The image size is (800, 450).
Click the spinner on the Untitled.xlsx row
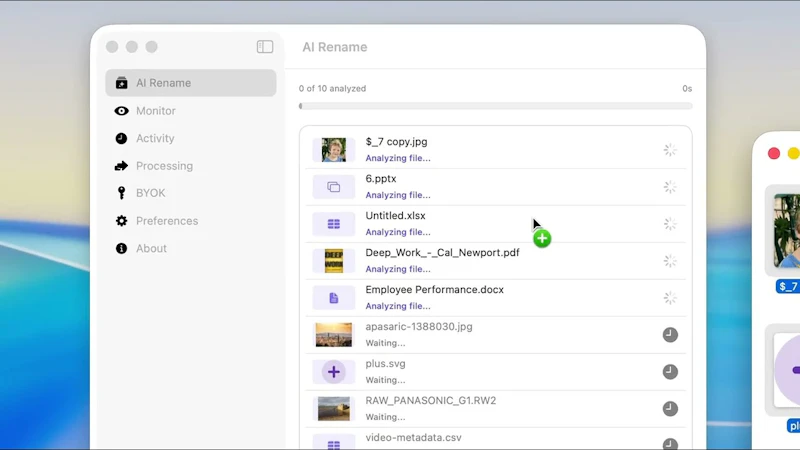tap(670, 224)
